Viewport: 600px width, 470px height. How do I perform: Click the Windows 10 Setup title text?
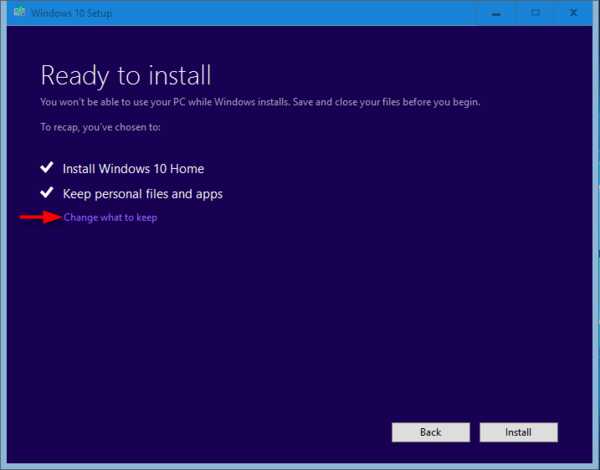[70, 13]
